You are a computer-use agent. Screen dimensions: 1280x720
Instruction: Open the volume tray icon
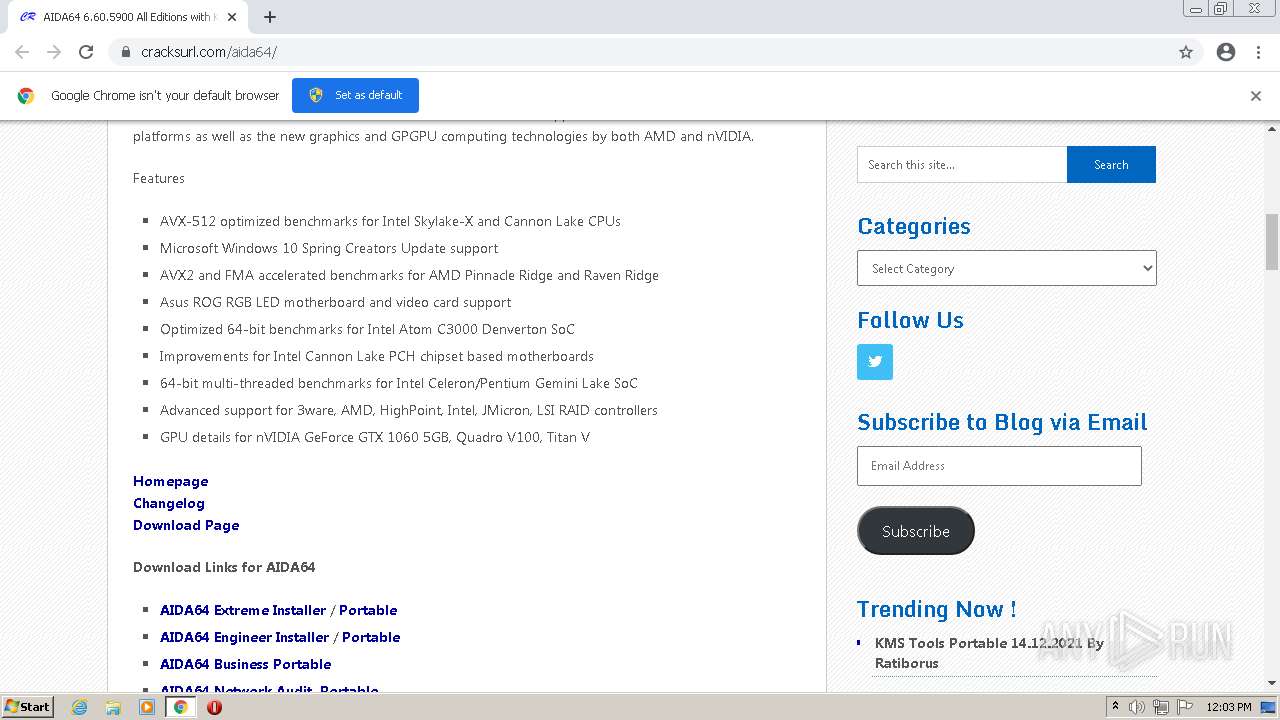[x=1137, y=707]
